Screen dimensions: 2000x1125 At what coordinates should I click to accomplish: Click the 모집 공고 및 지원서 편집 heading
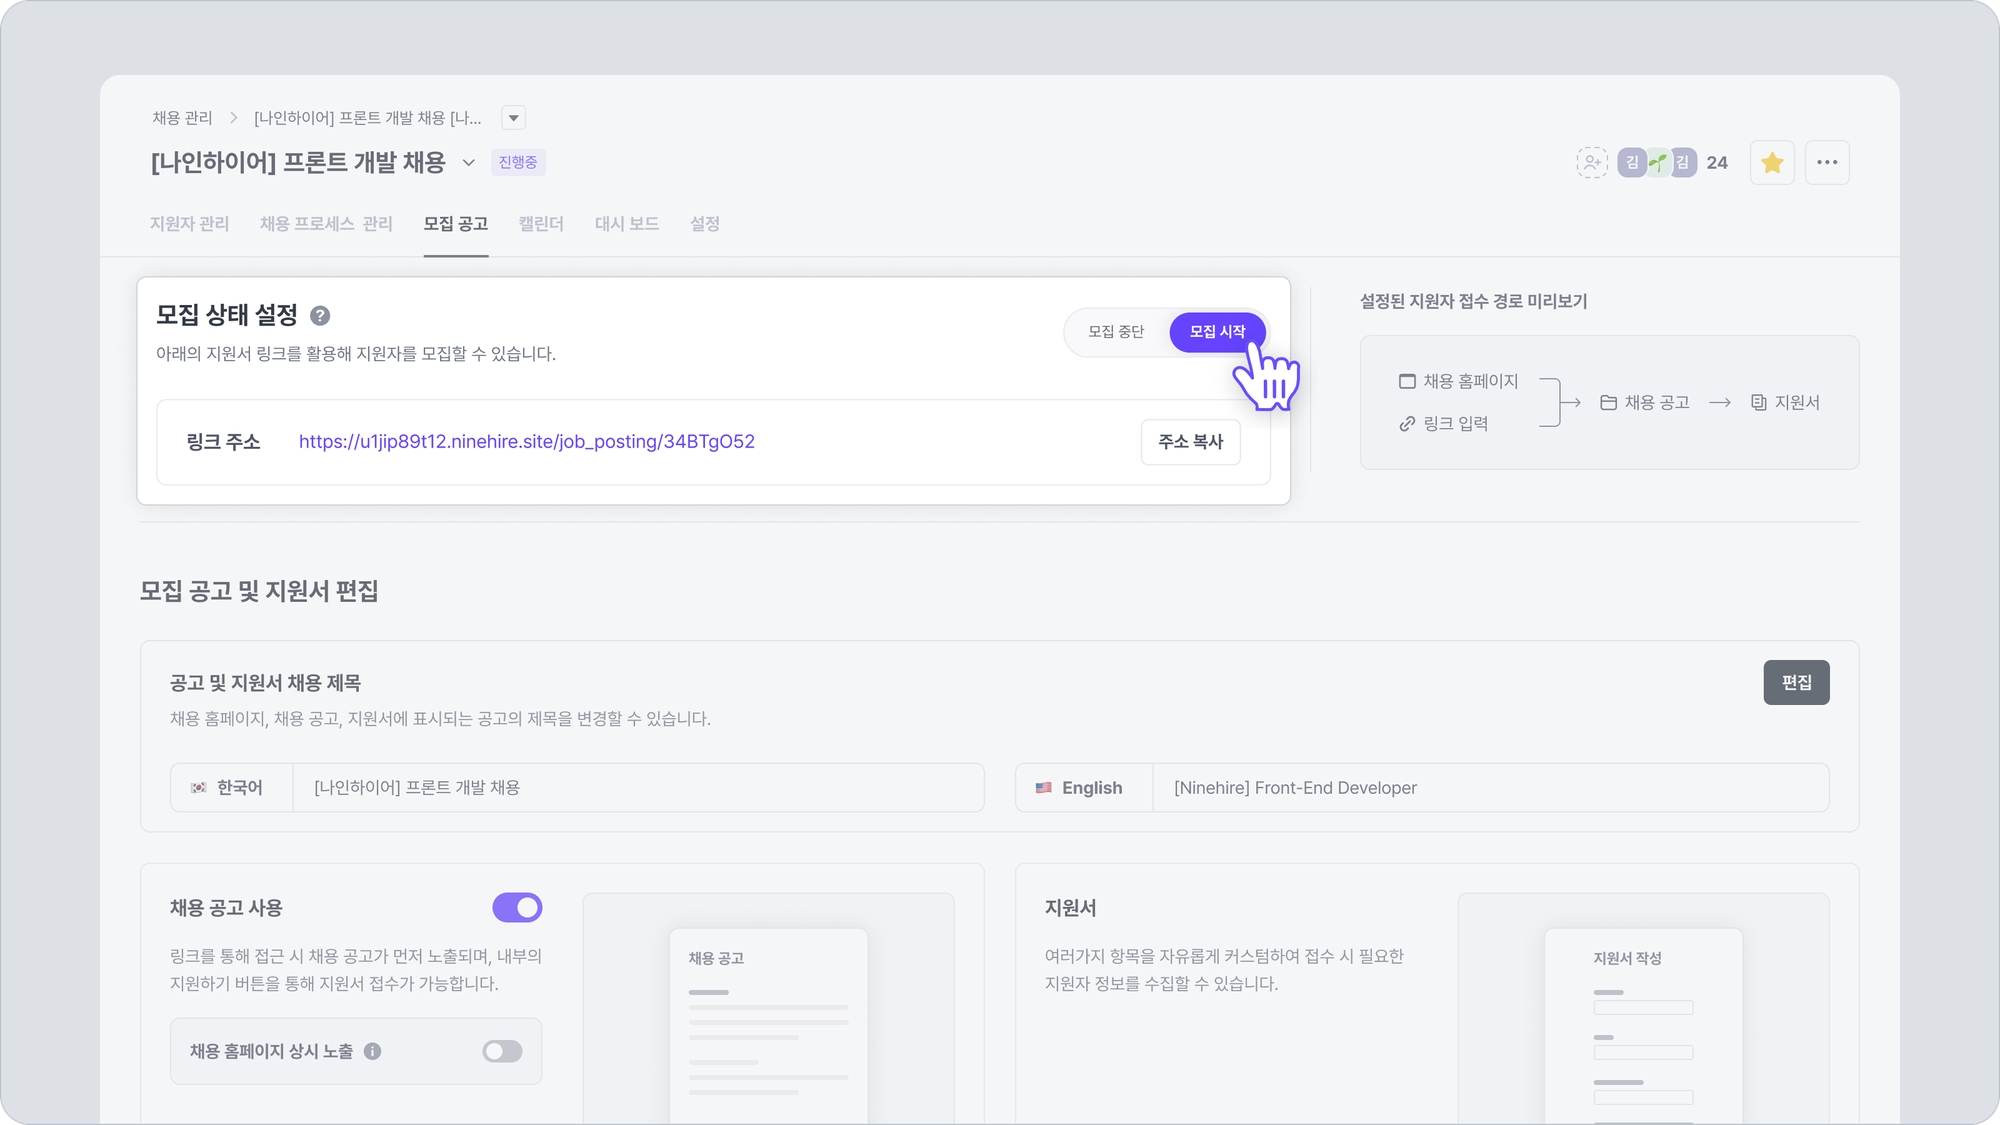259,591
